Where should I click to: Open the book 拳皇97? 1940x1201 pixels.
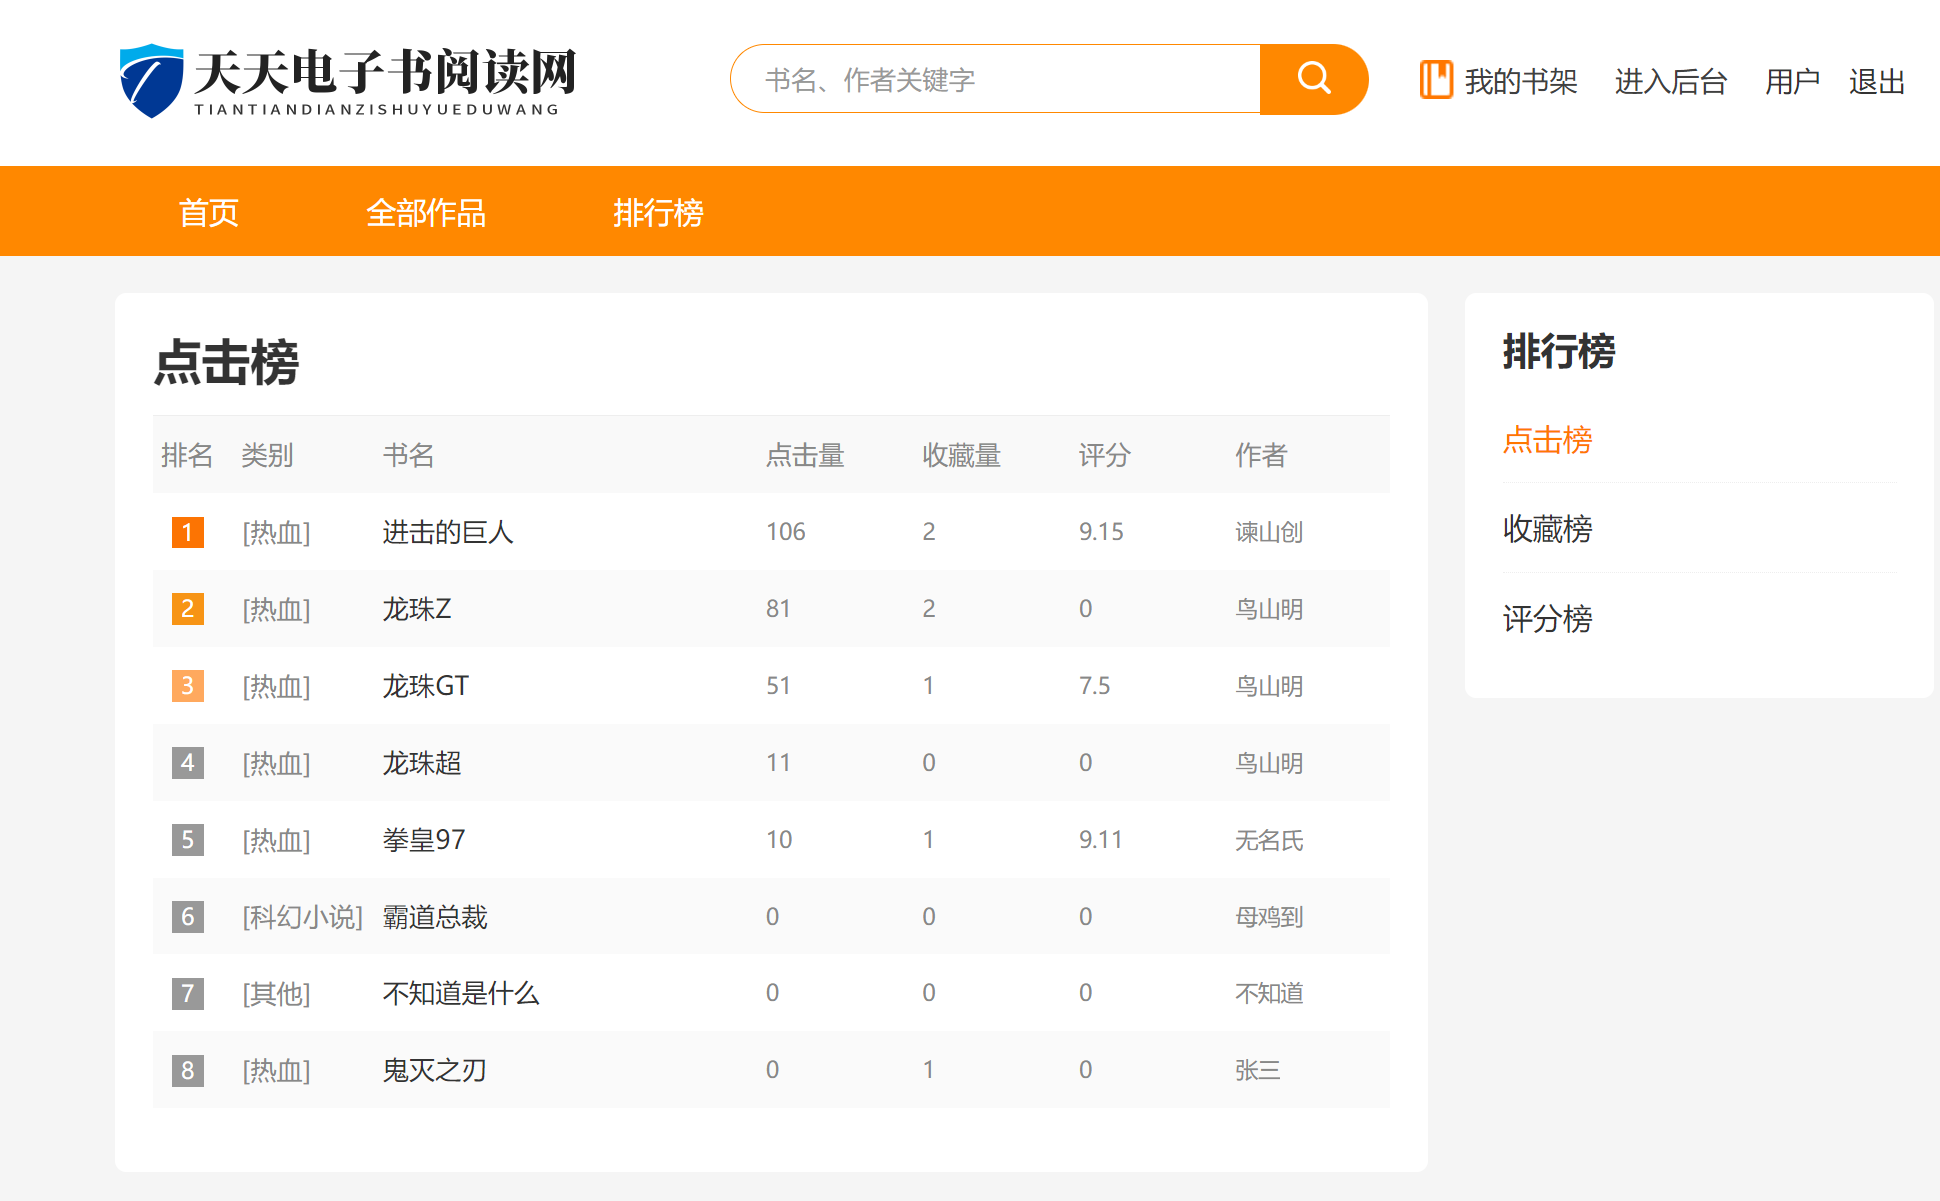[424, 840]
